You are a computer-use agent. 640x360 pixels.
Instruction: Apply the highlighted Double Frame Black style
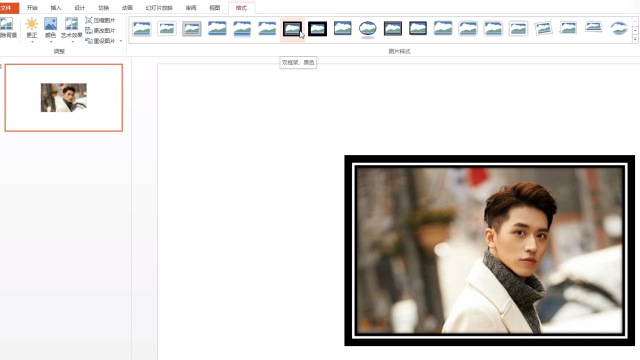[292, 29]
